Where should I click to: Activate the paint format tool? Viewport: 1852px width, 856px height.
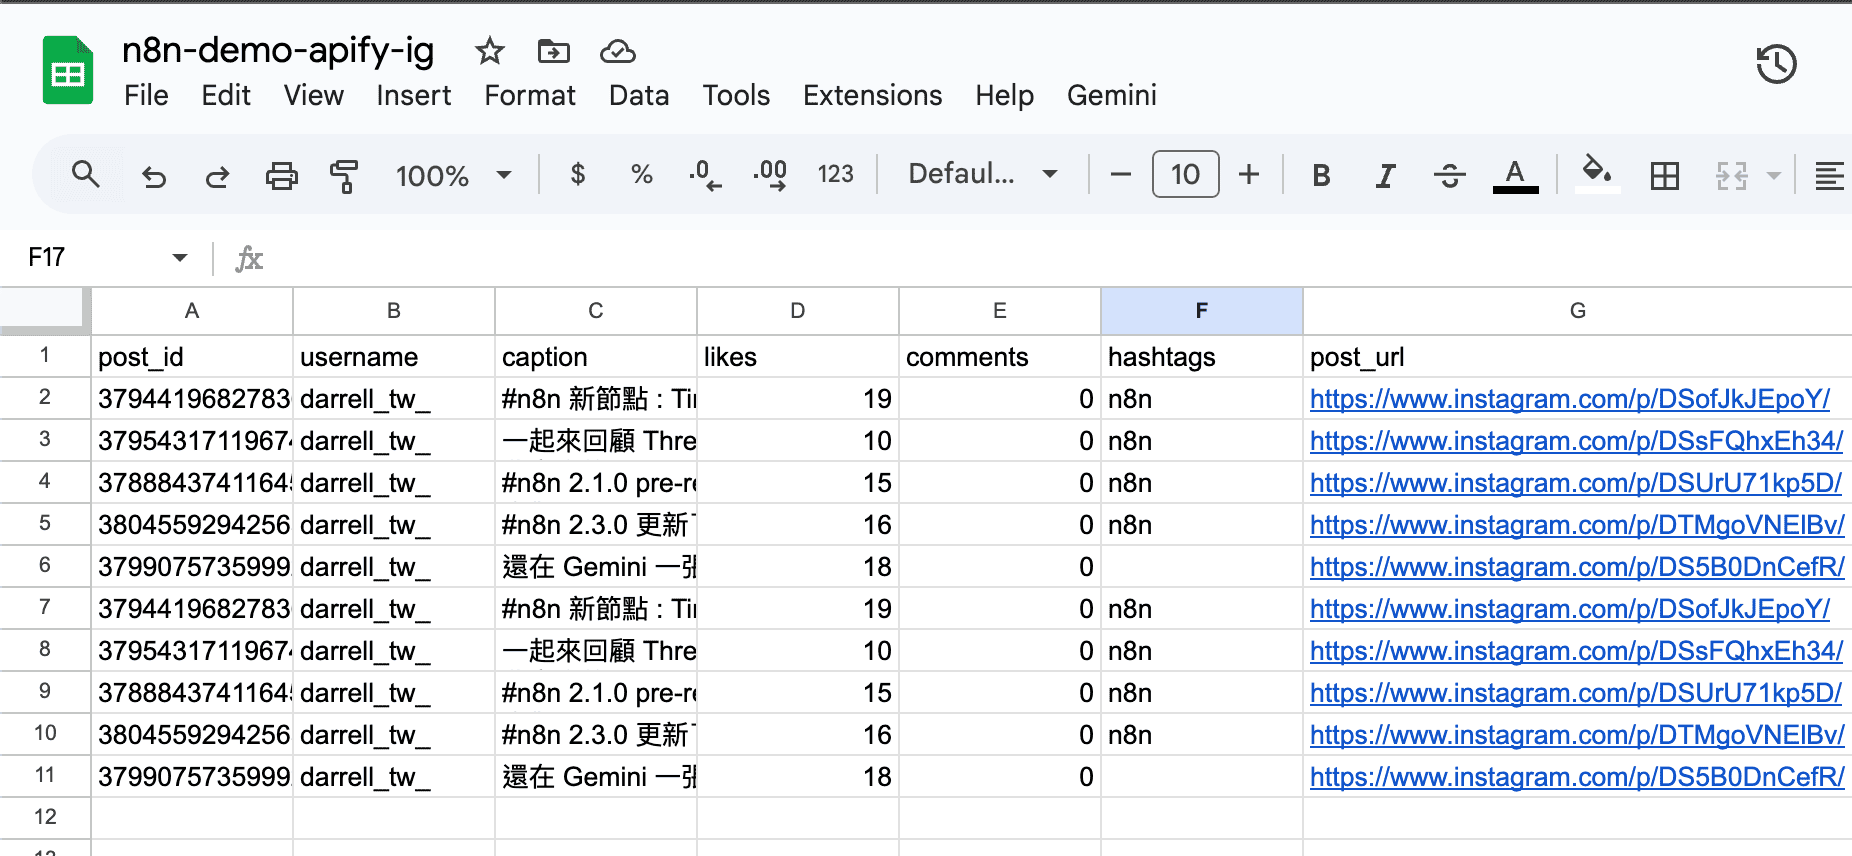coord(344,177)
